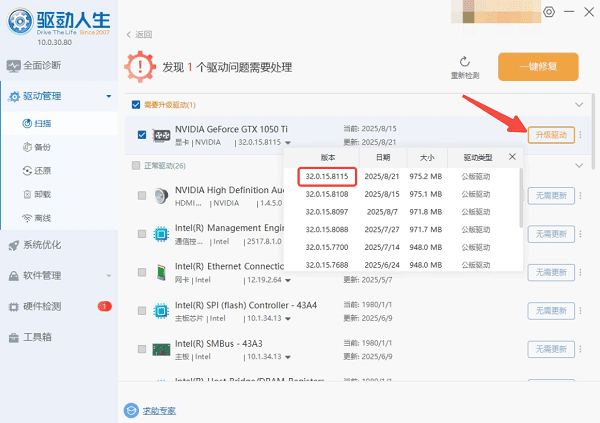Viewport: 600px width, 423px height.
Task: Check the Intel(R) SMBus - 43A3 checkbox
Action: pos(141,349)
